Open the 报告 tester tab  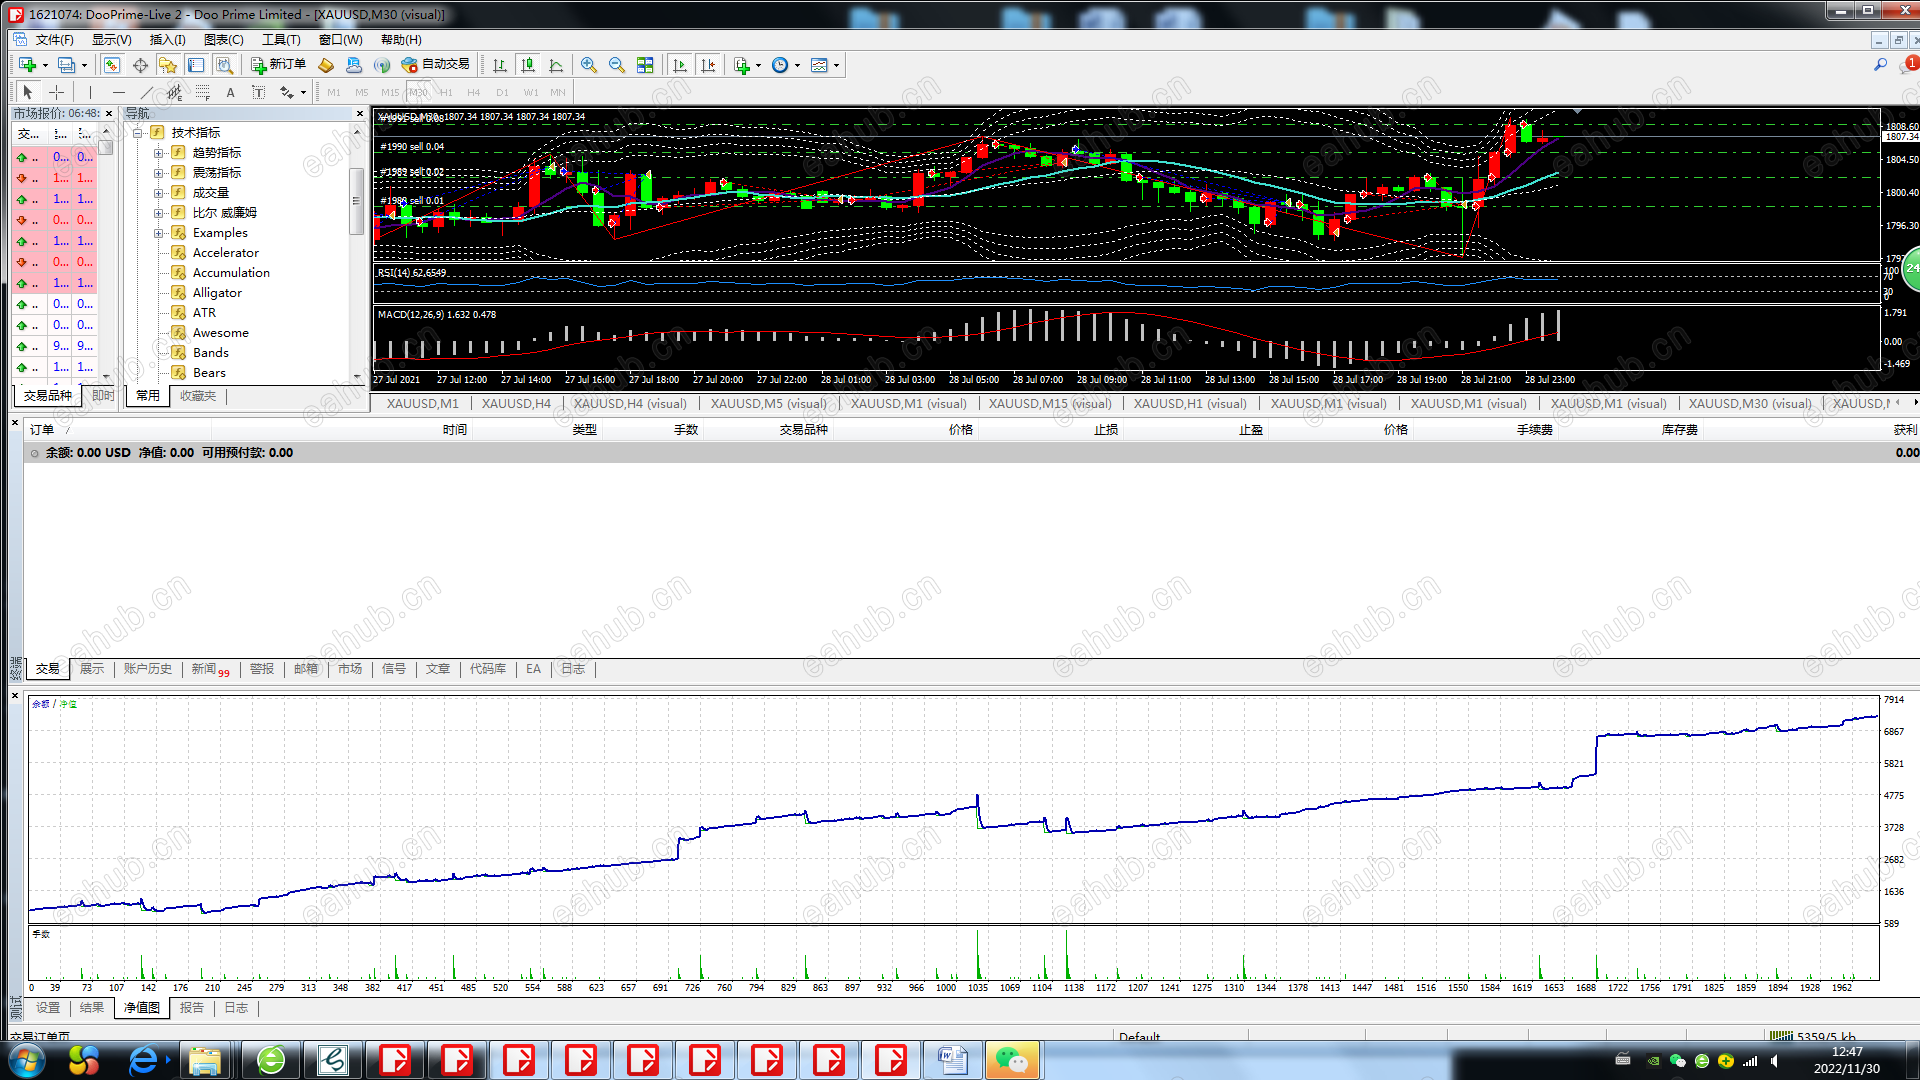[191, 1008]
